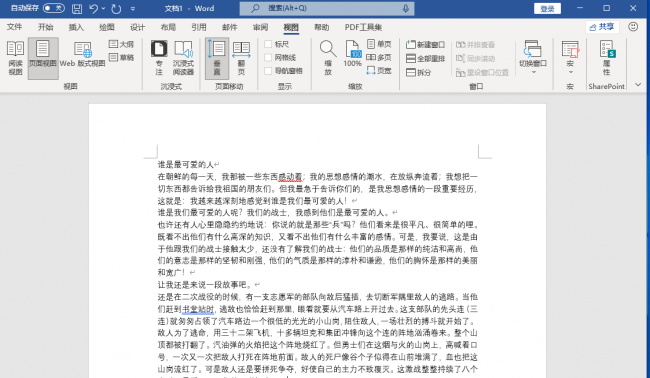This screenshot has height=378, width=650.
Task: Split (拆分) the document window
Action: (419, 73)
